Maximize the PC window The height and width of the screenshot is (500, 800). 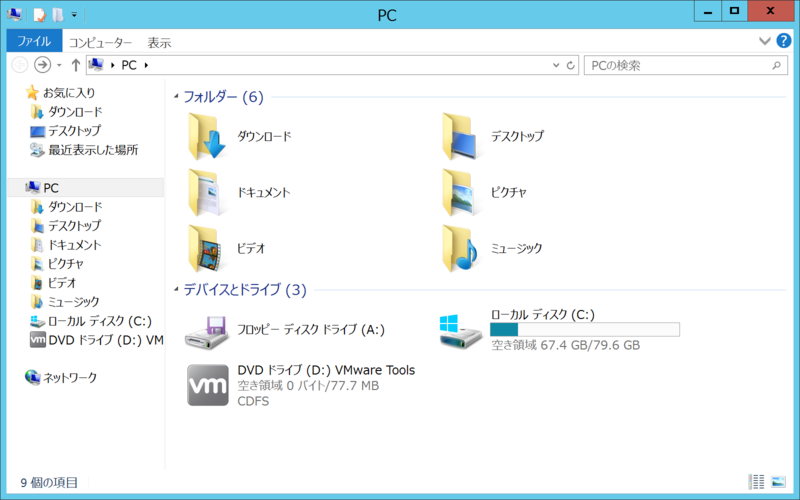734,11
